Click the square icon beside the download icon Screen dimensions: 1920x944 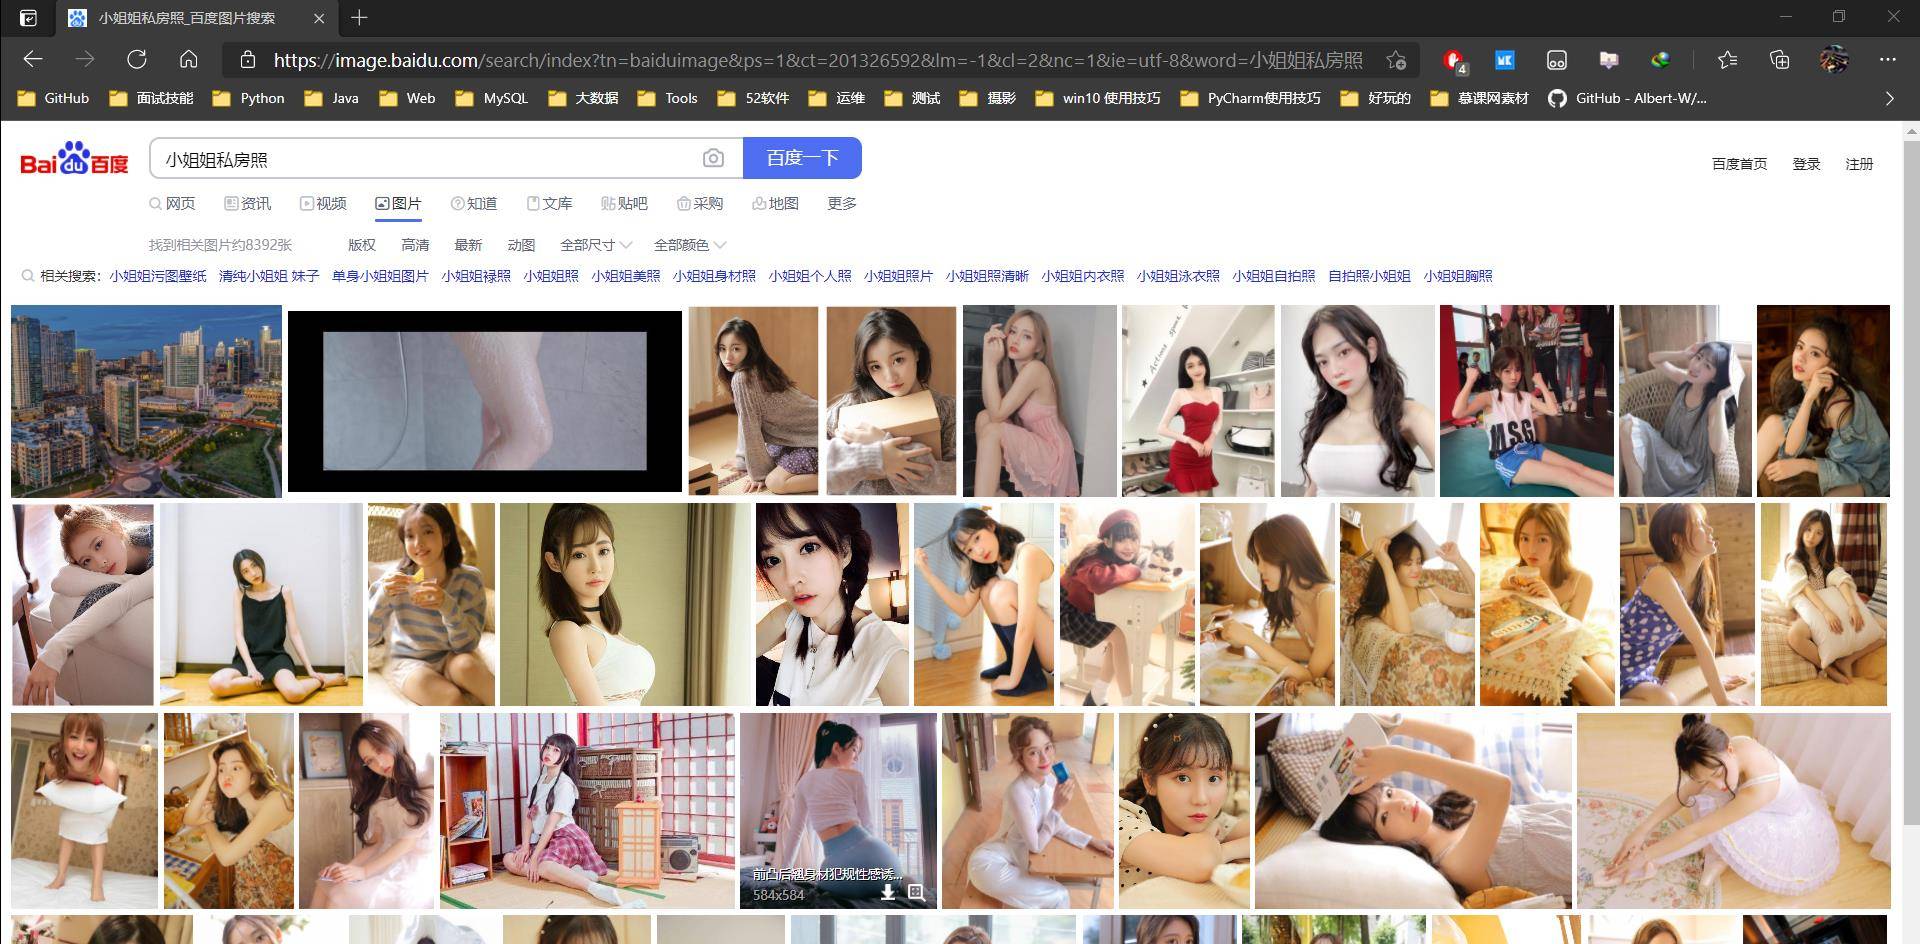(916, 892)
